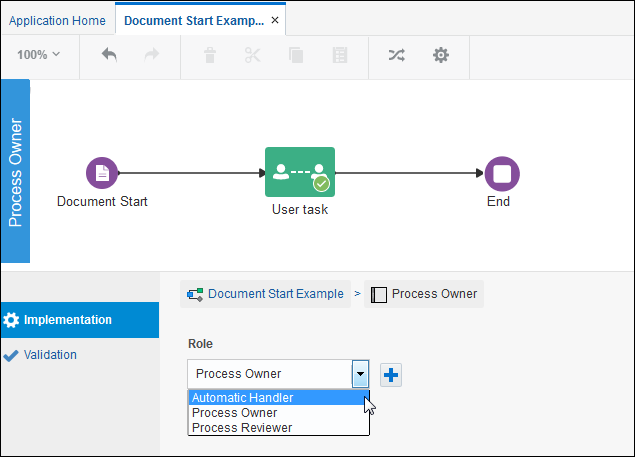This screenshot has width=635, height=457.
Task: Switch to the Application Home tab
Action: tap(57, 21)
